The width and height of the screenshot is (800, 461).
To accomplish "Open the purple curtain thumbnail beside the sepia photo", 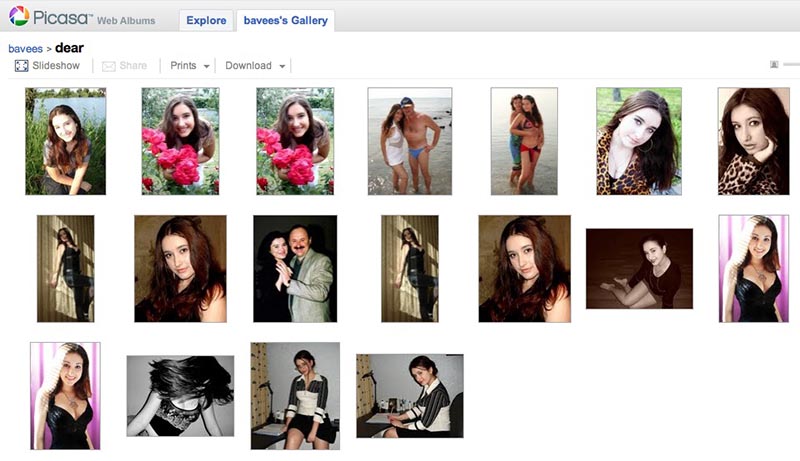I will click(x=754, y=269).
